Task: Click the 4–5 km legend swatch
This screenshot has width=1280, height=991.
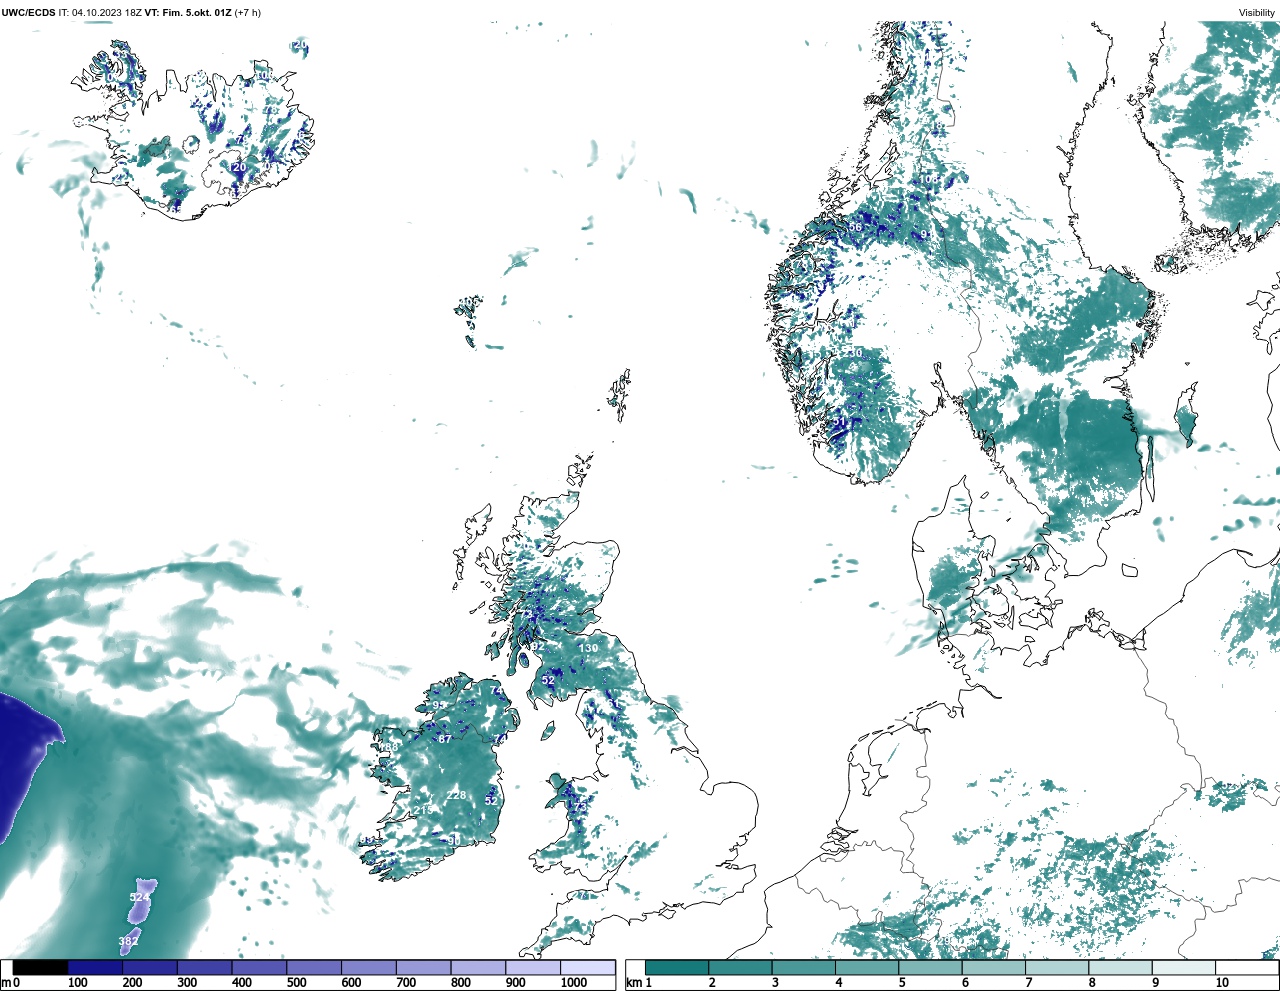Action: click(867, 968)
